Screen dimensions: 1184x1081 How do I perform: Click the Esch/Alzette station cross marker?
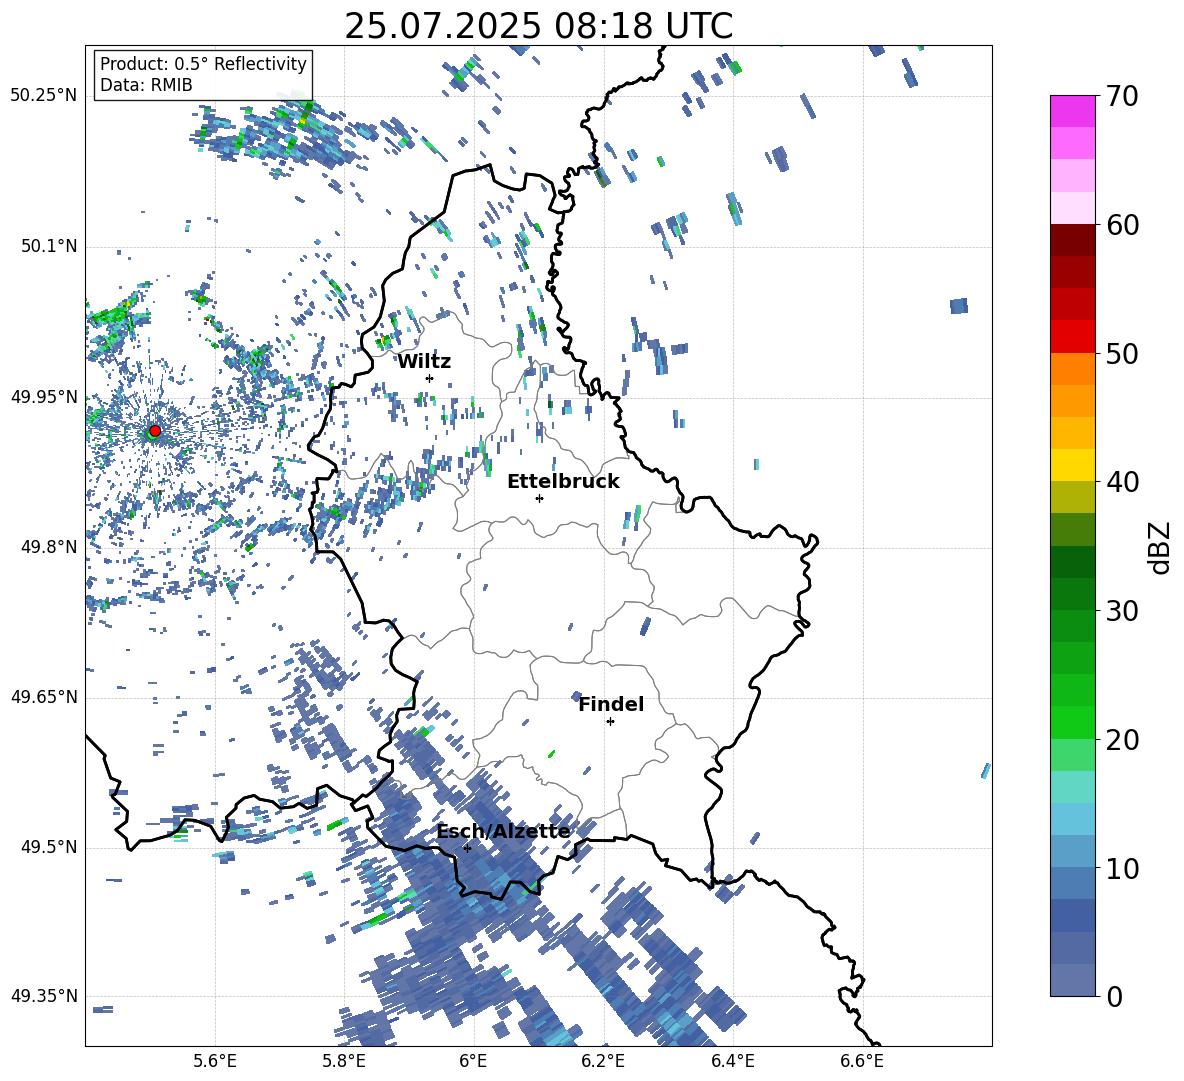(x=467, y=848)
